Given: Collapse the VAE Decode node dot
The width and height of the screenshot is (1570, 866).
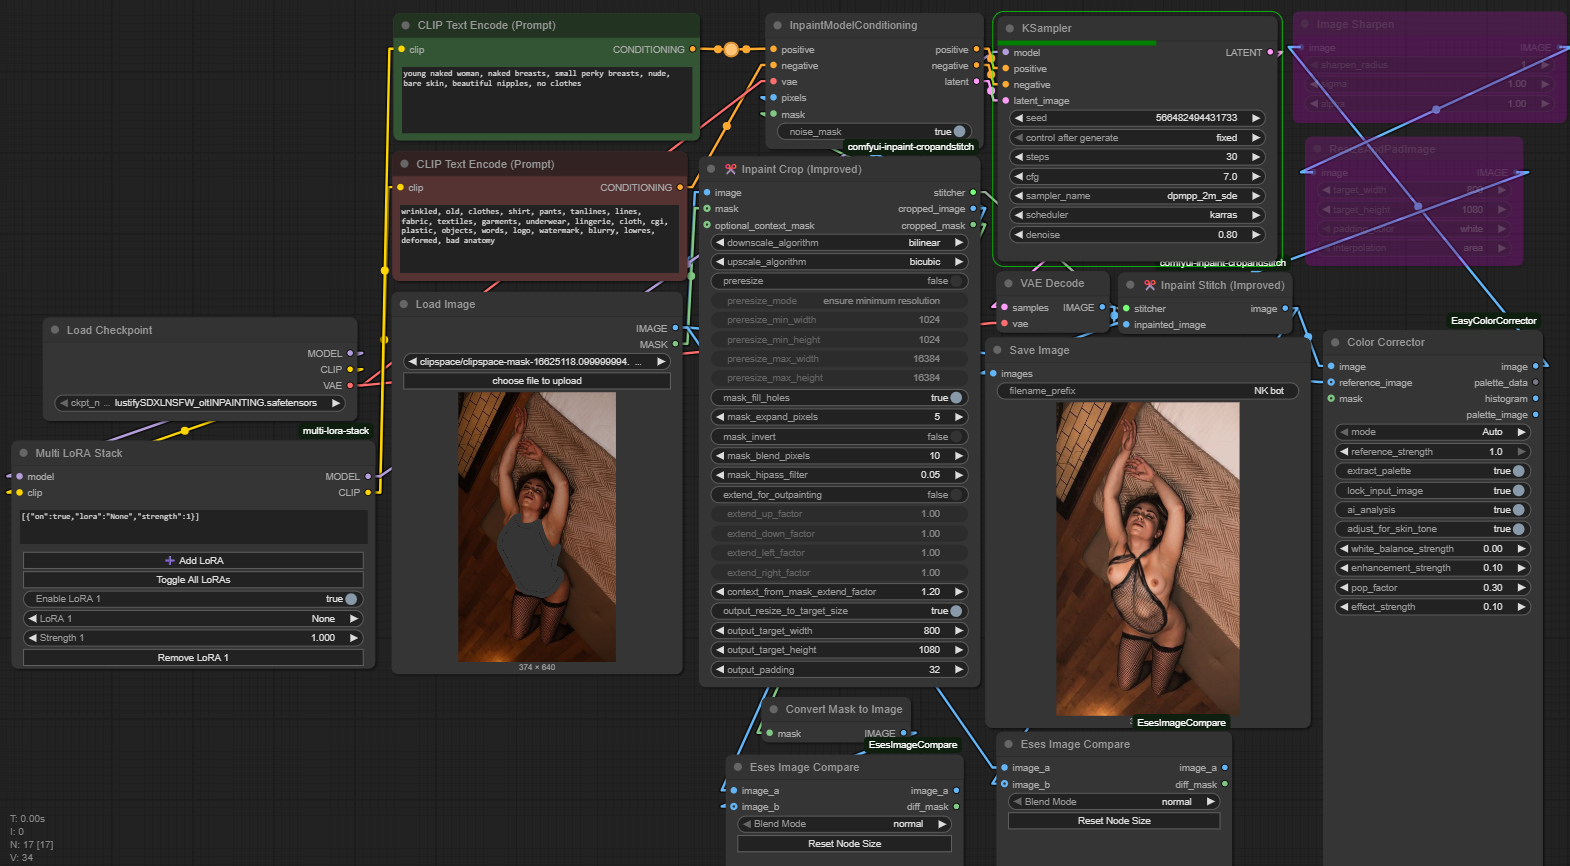Looking at the screenshot, I should 1007,284.
